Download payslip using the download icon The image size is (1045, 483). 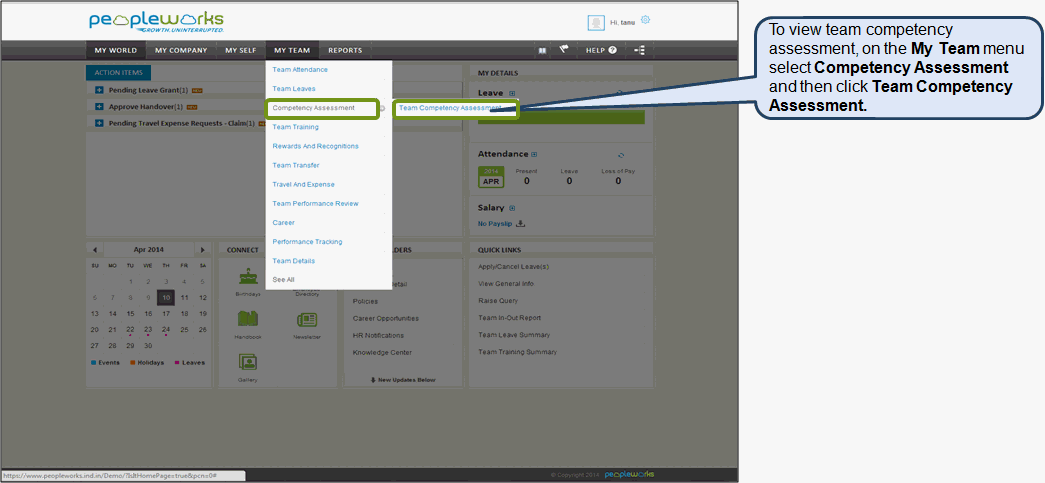pos(521,224)
